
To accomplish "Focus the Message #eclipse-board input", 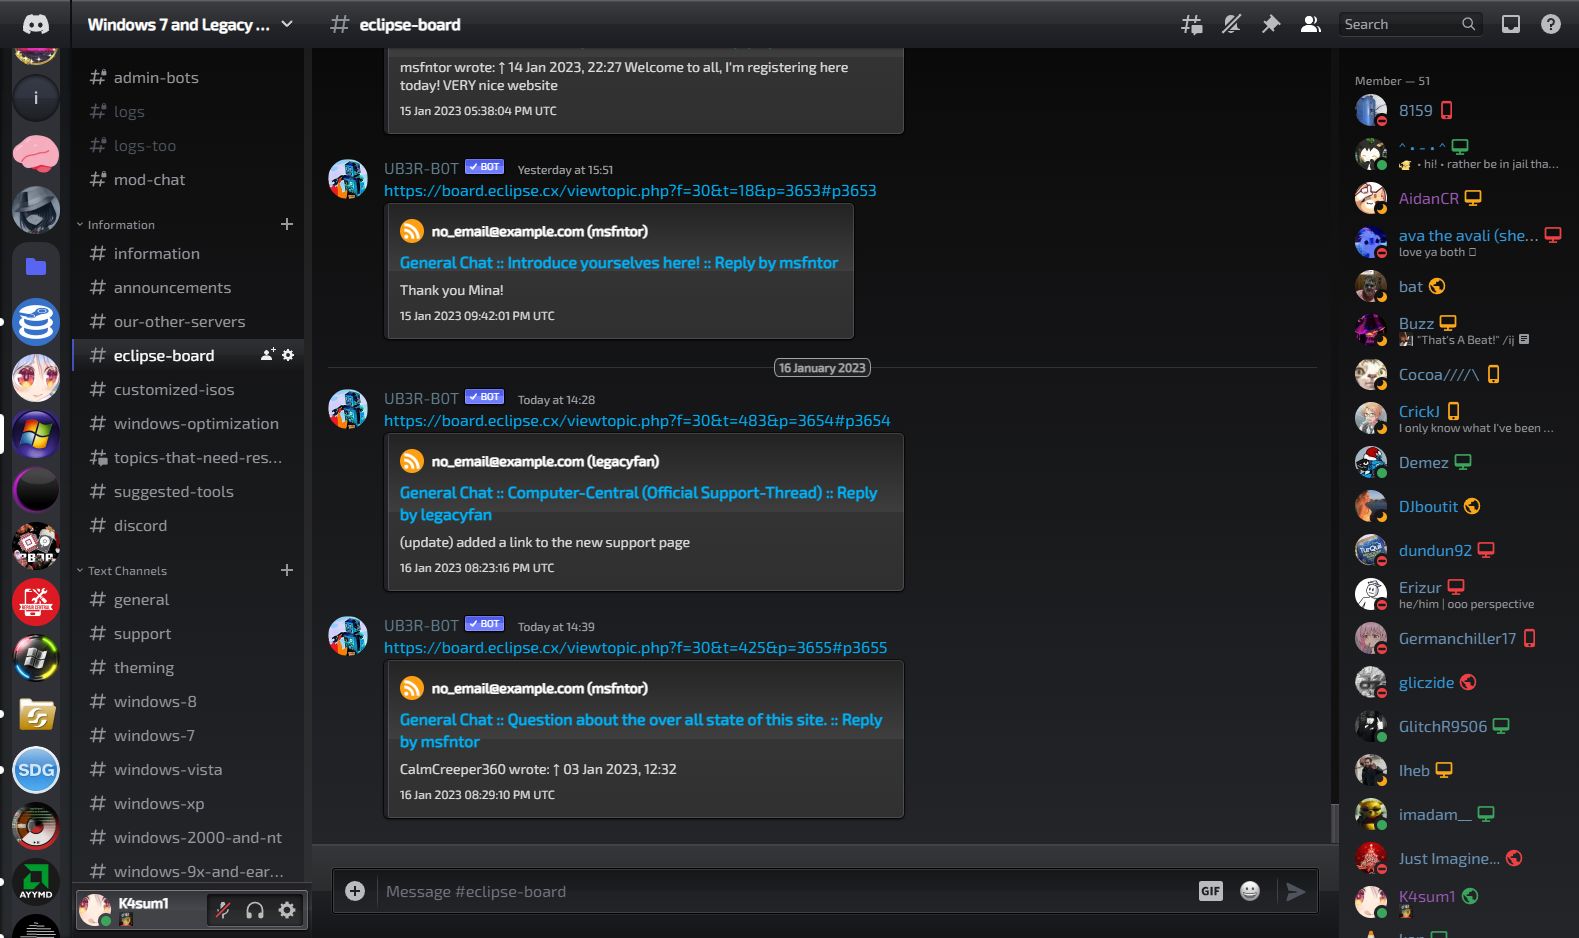I will (780, 891).
